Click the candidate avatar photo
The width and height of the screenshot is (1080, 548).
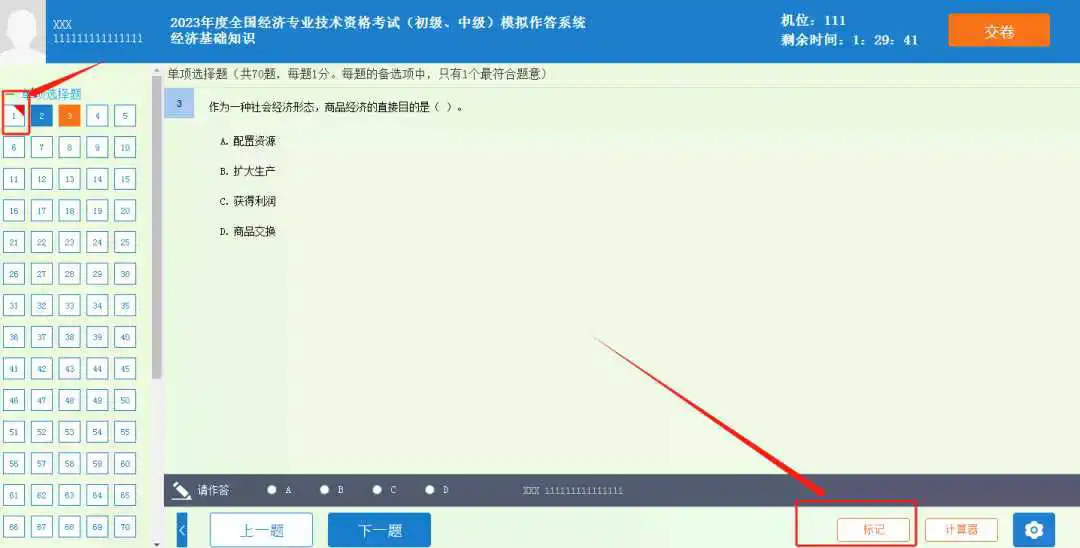[22, 31]
